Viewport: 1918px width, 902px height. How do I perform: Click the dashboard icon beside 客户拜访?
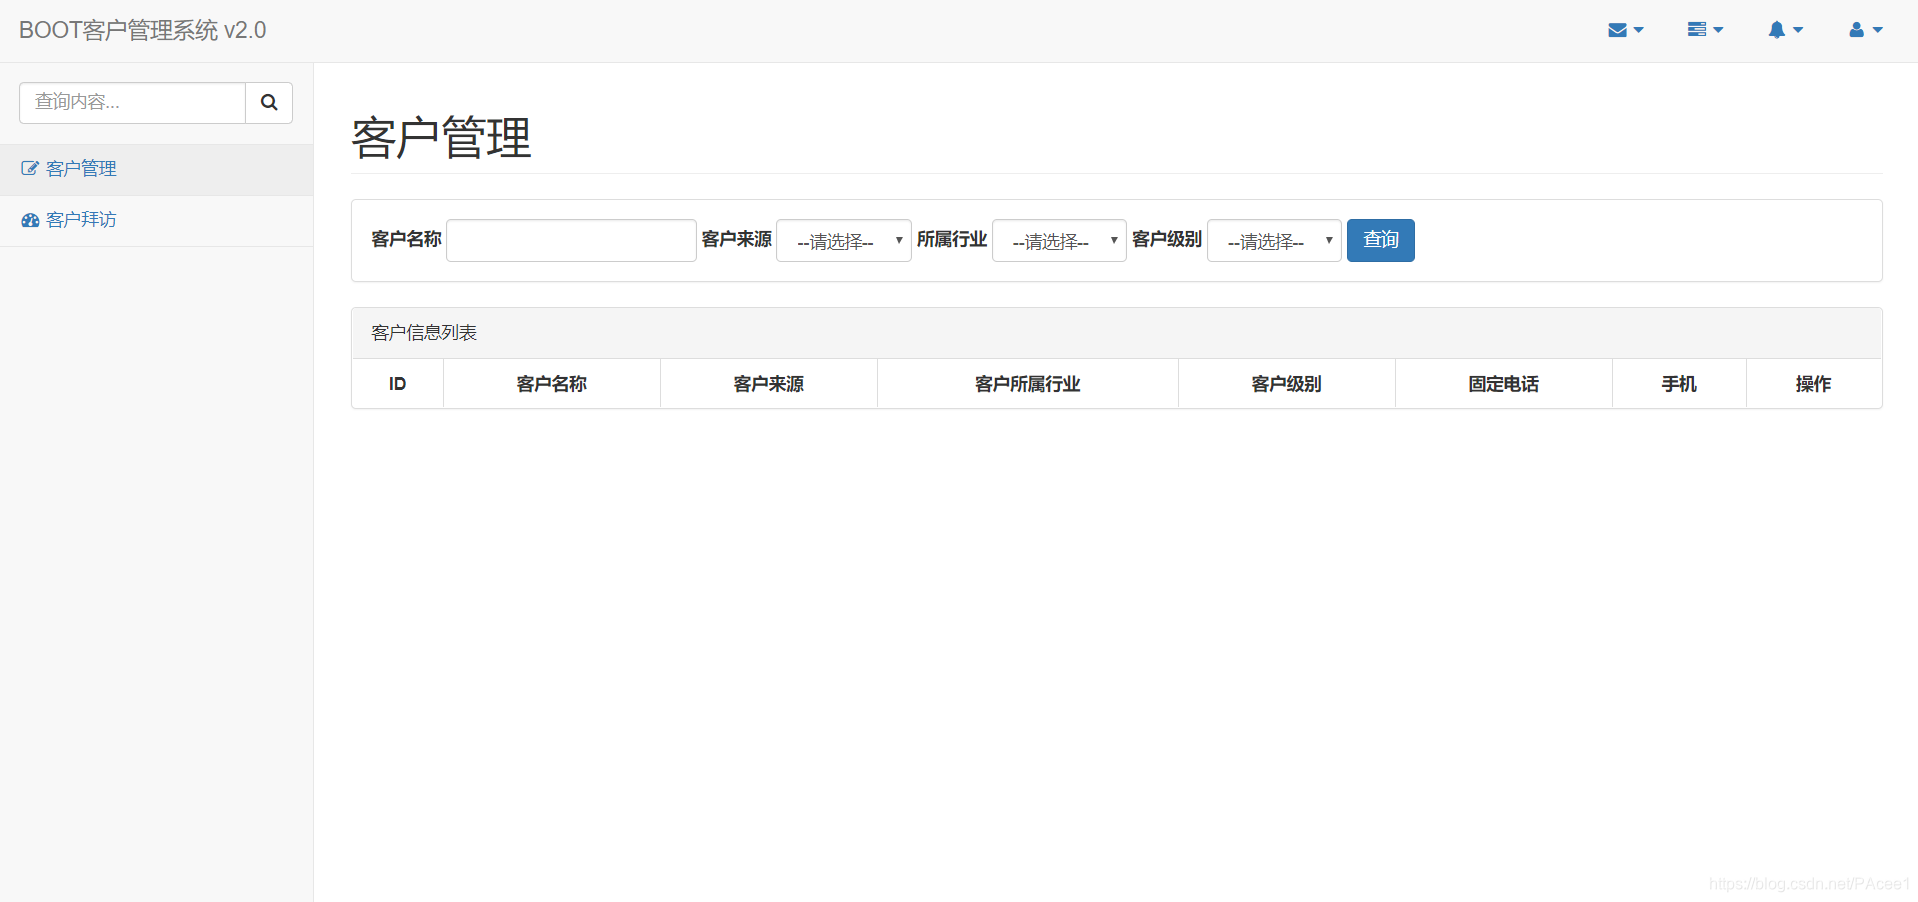tap(30, 220)
